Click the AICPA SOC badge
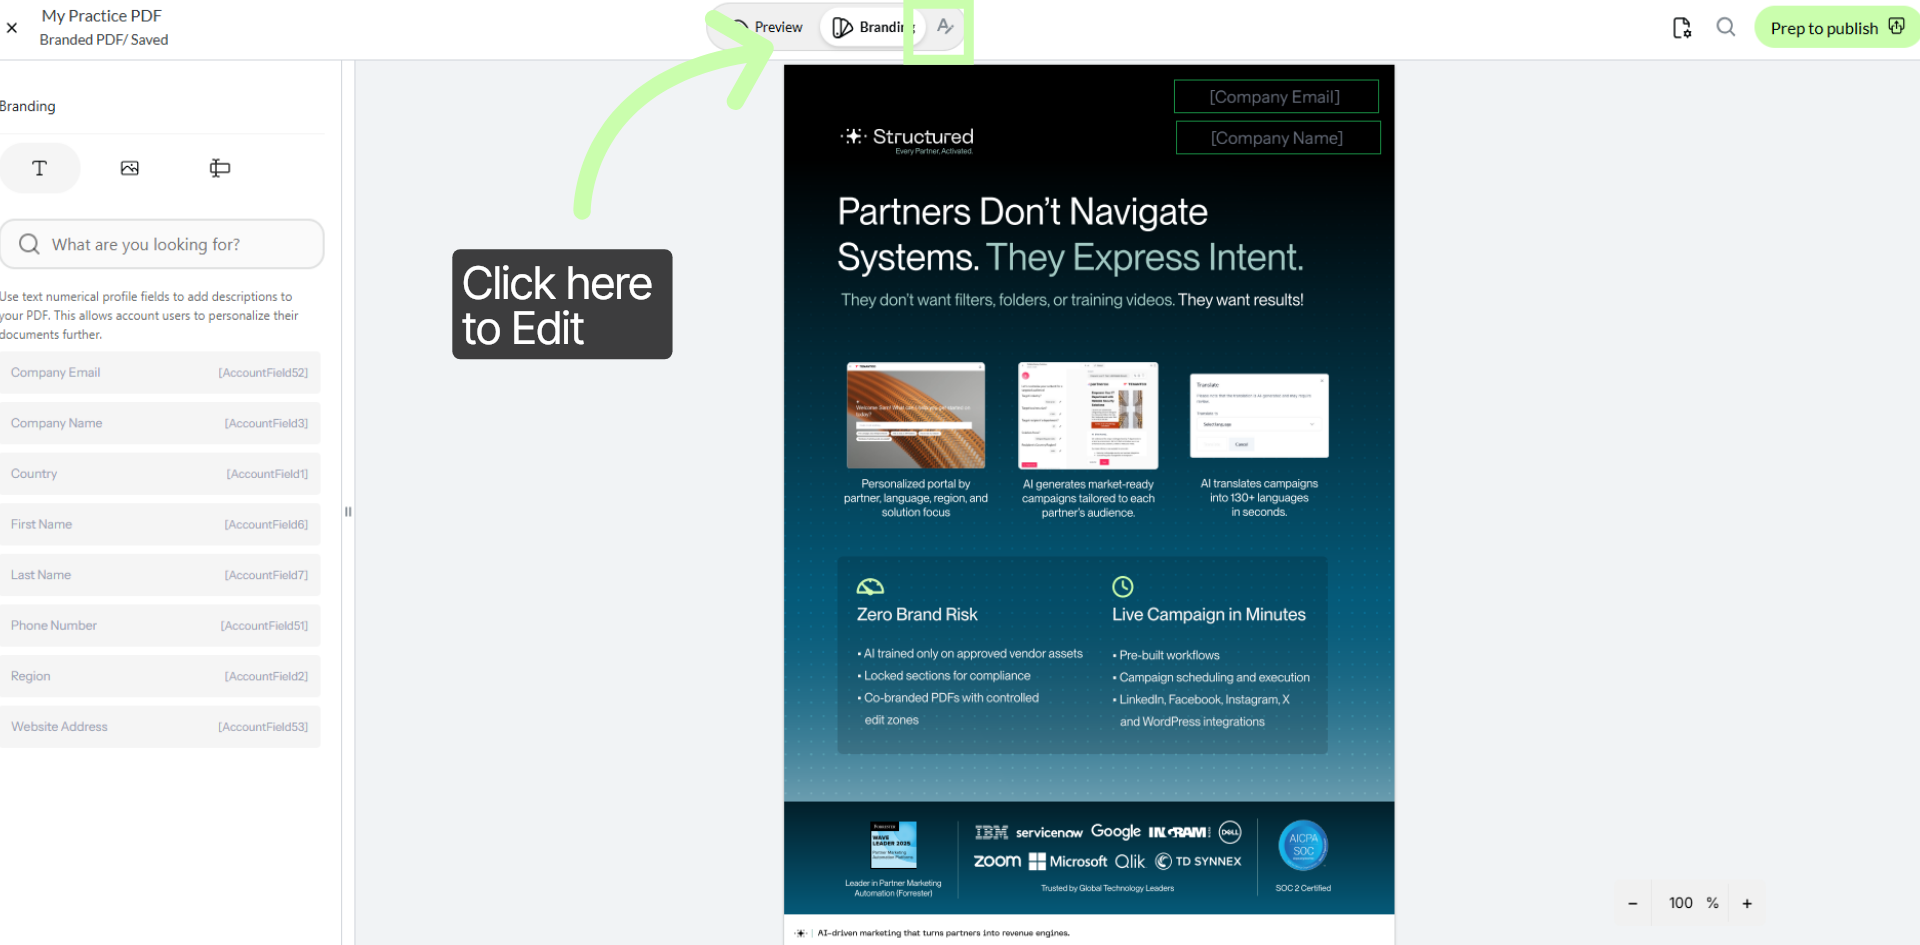Viewport: 1920px width, 945px height. coord(1303,845)
